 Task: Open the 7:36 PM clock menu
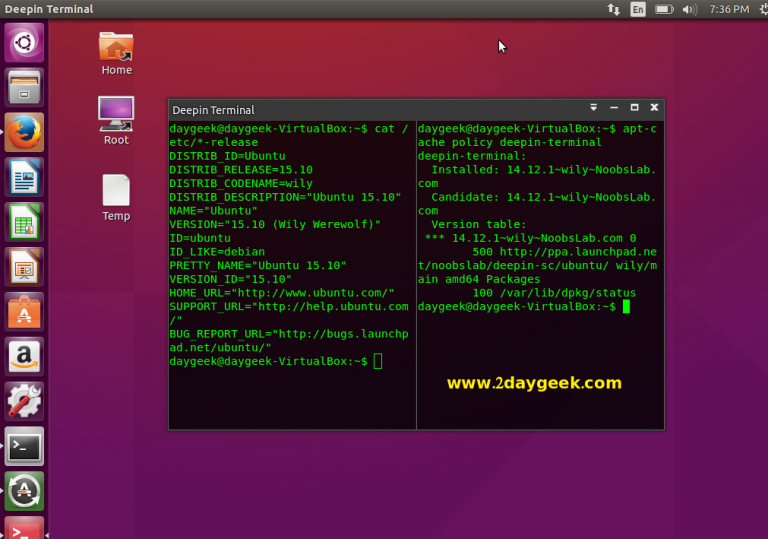point(729,9)
